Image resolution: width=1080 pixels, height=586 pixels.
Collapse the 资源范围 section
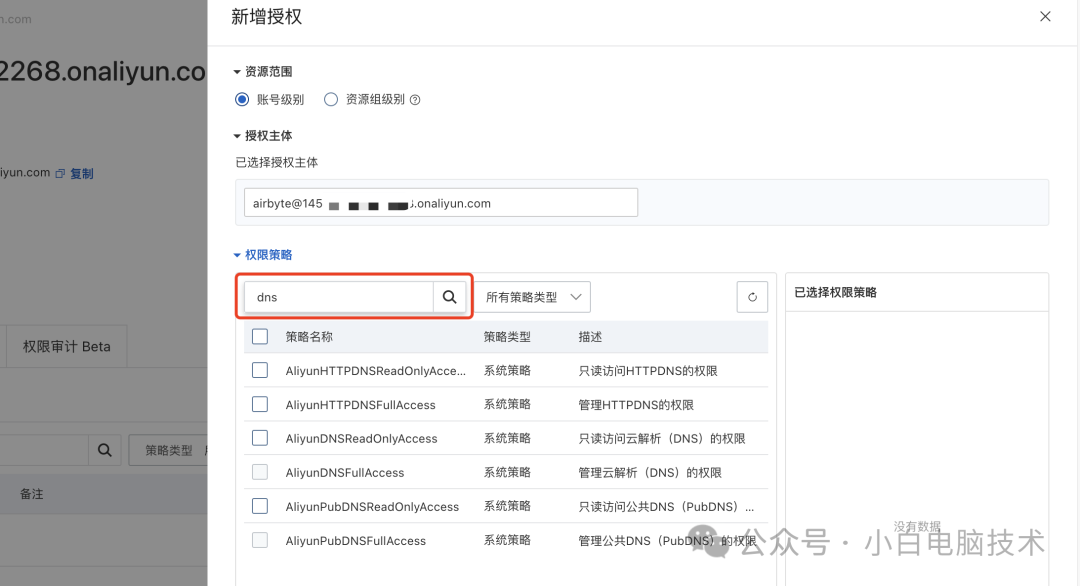tap(262, 72)
